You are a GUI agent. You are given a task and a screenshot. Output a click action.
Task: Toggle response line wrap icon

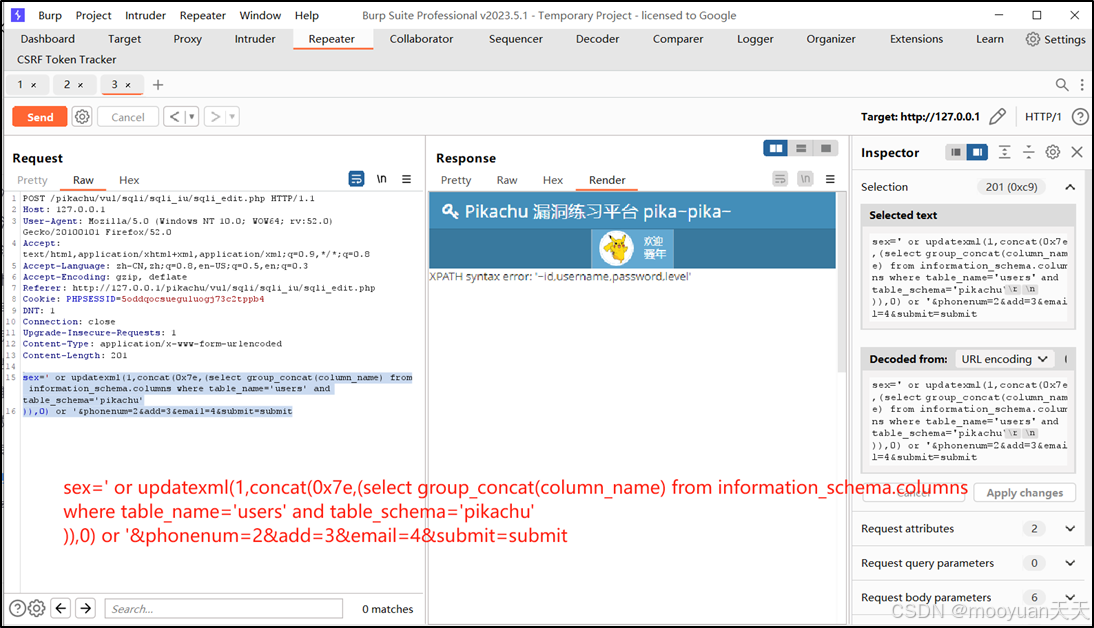point(780,179)
